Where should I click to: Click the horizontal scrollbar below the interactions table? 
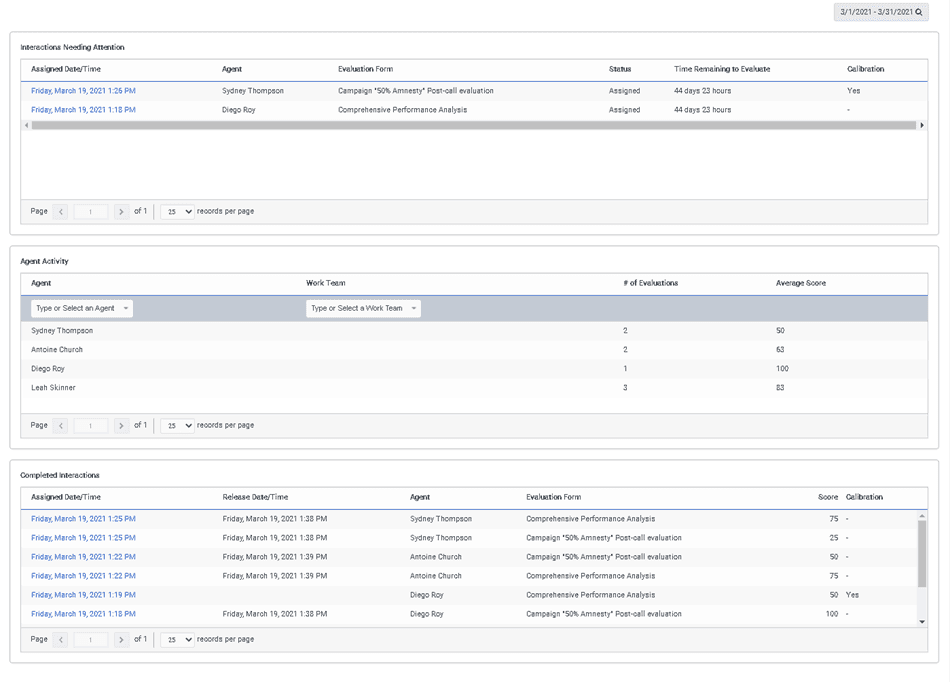pyautogui.click(x=470, y=125)
